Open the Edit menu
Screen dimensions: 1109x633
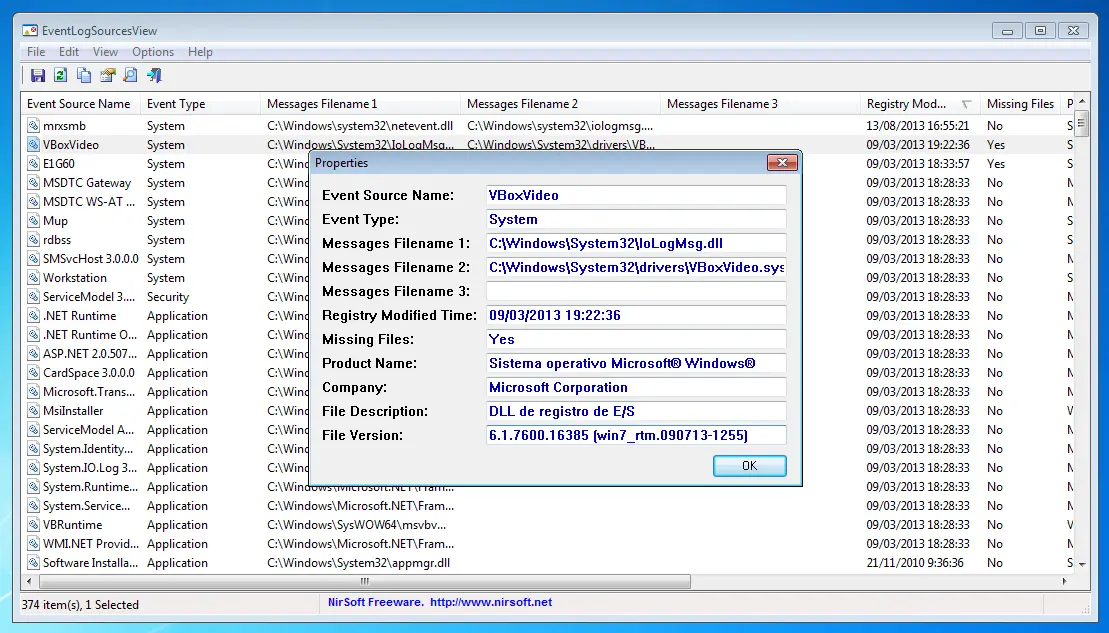pos(69,52)
